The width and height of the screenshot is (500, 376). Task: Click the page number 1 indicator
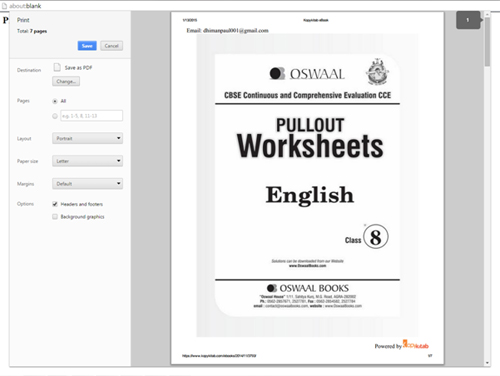(x=468, y=20)
